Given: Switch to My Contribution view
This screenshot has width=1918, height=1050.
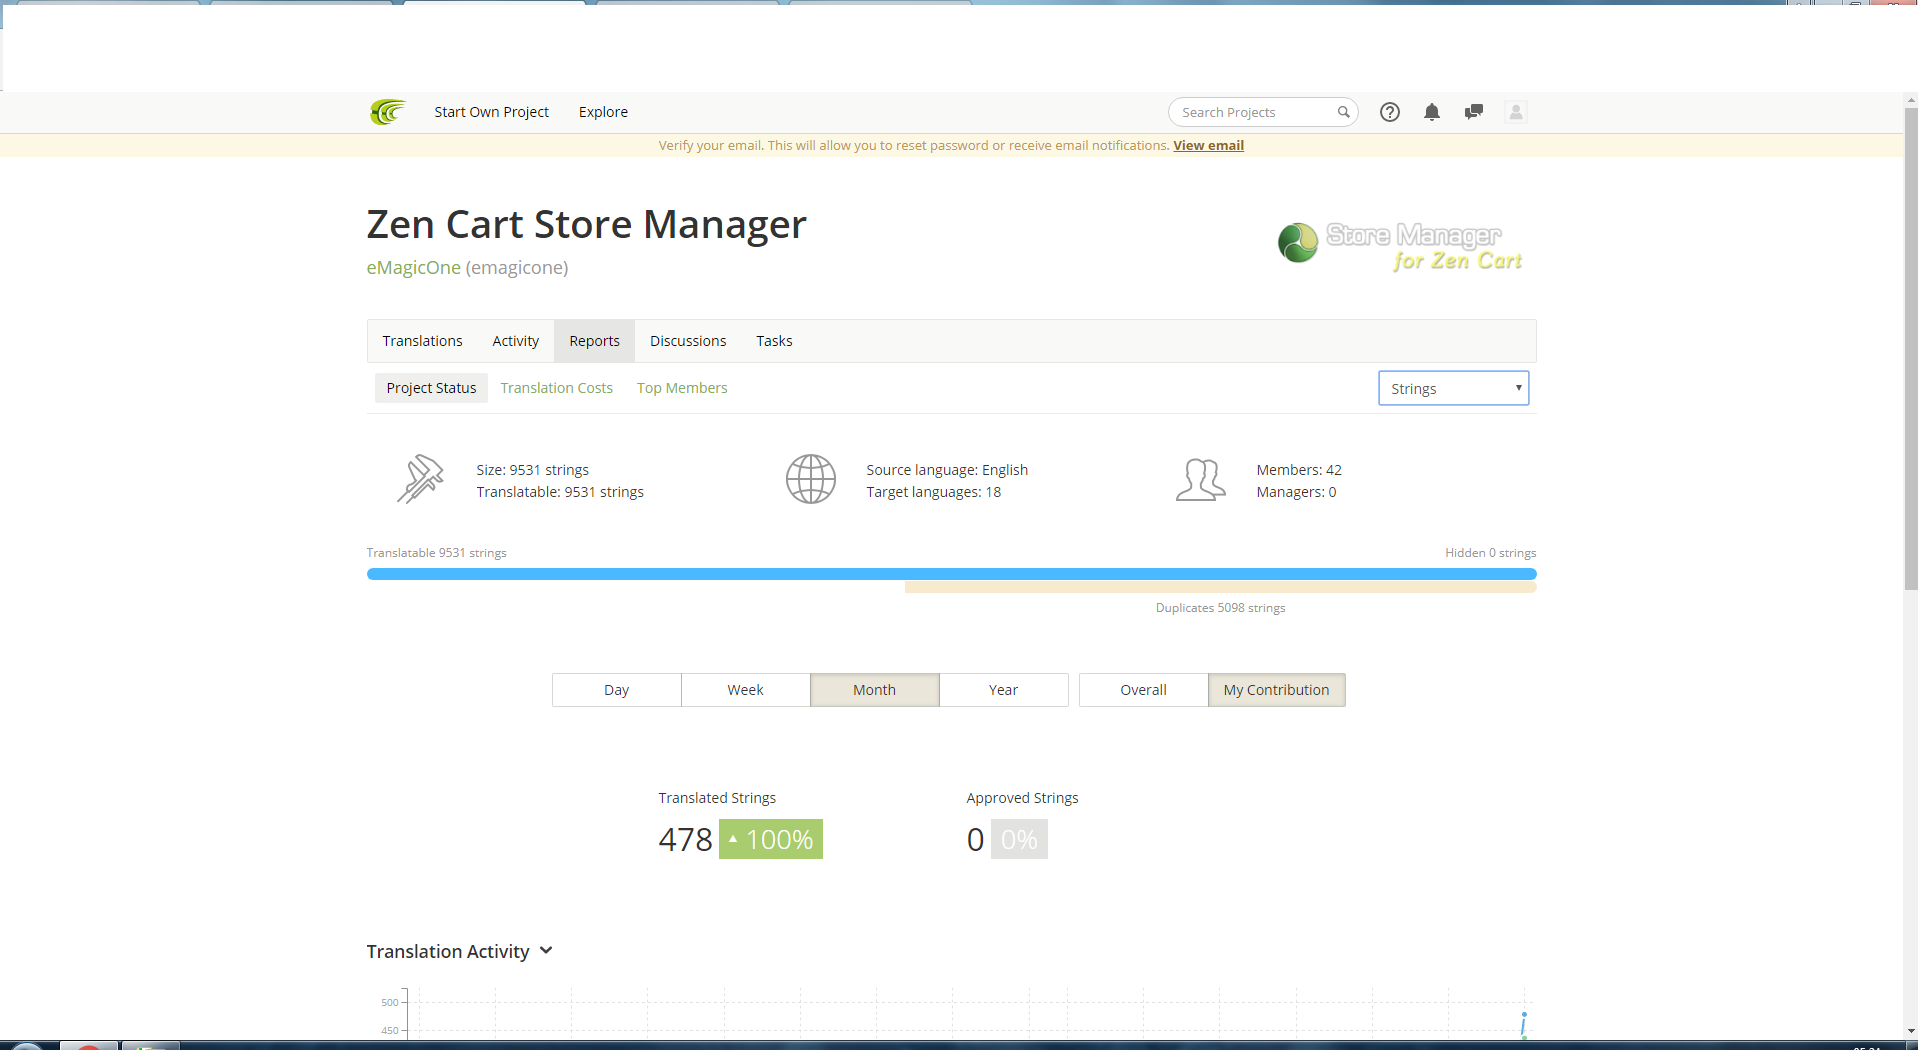Looking at the screenshot, I should pos(1277,690).
